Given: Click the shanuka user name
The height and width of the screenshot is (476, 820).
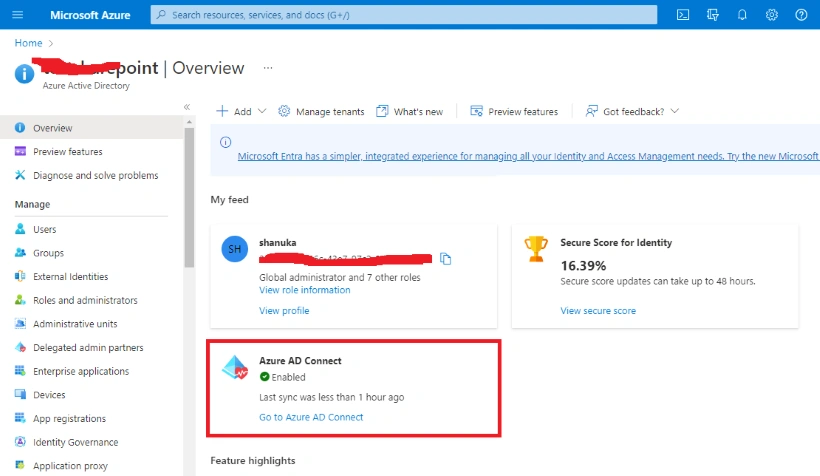Looking at the screenshot, I should pyautogui.click(x=278, y=243).
